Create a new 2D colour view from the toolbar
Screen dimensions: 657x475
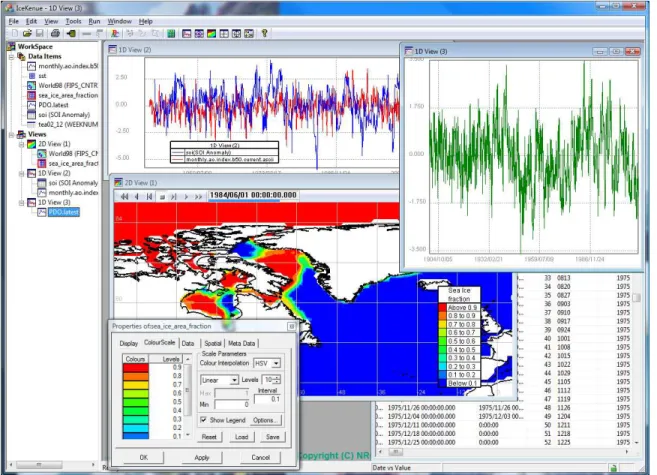click(212, 34)
